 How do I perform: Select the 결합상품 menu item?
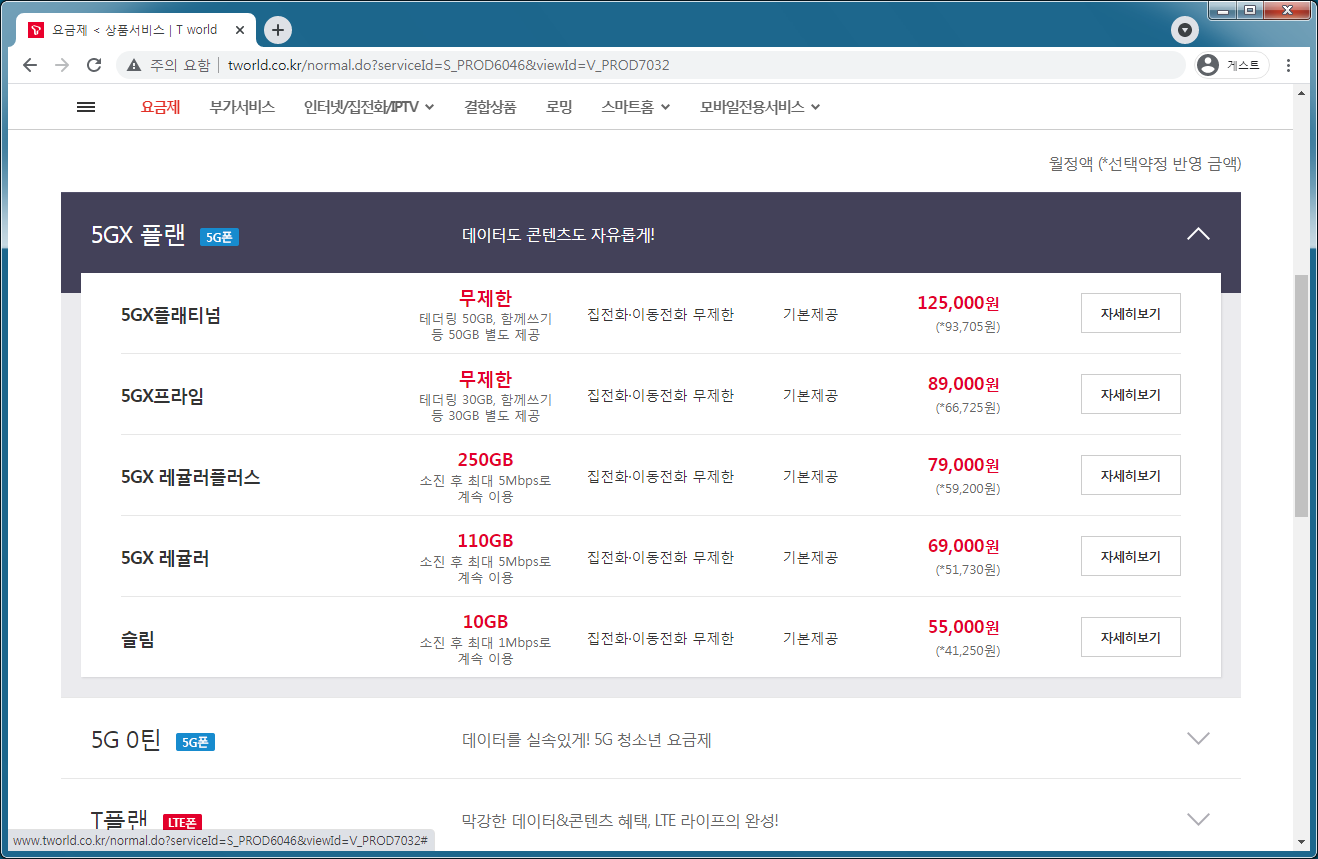pyautogui.click(x=490, y=107)
